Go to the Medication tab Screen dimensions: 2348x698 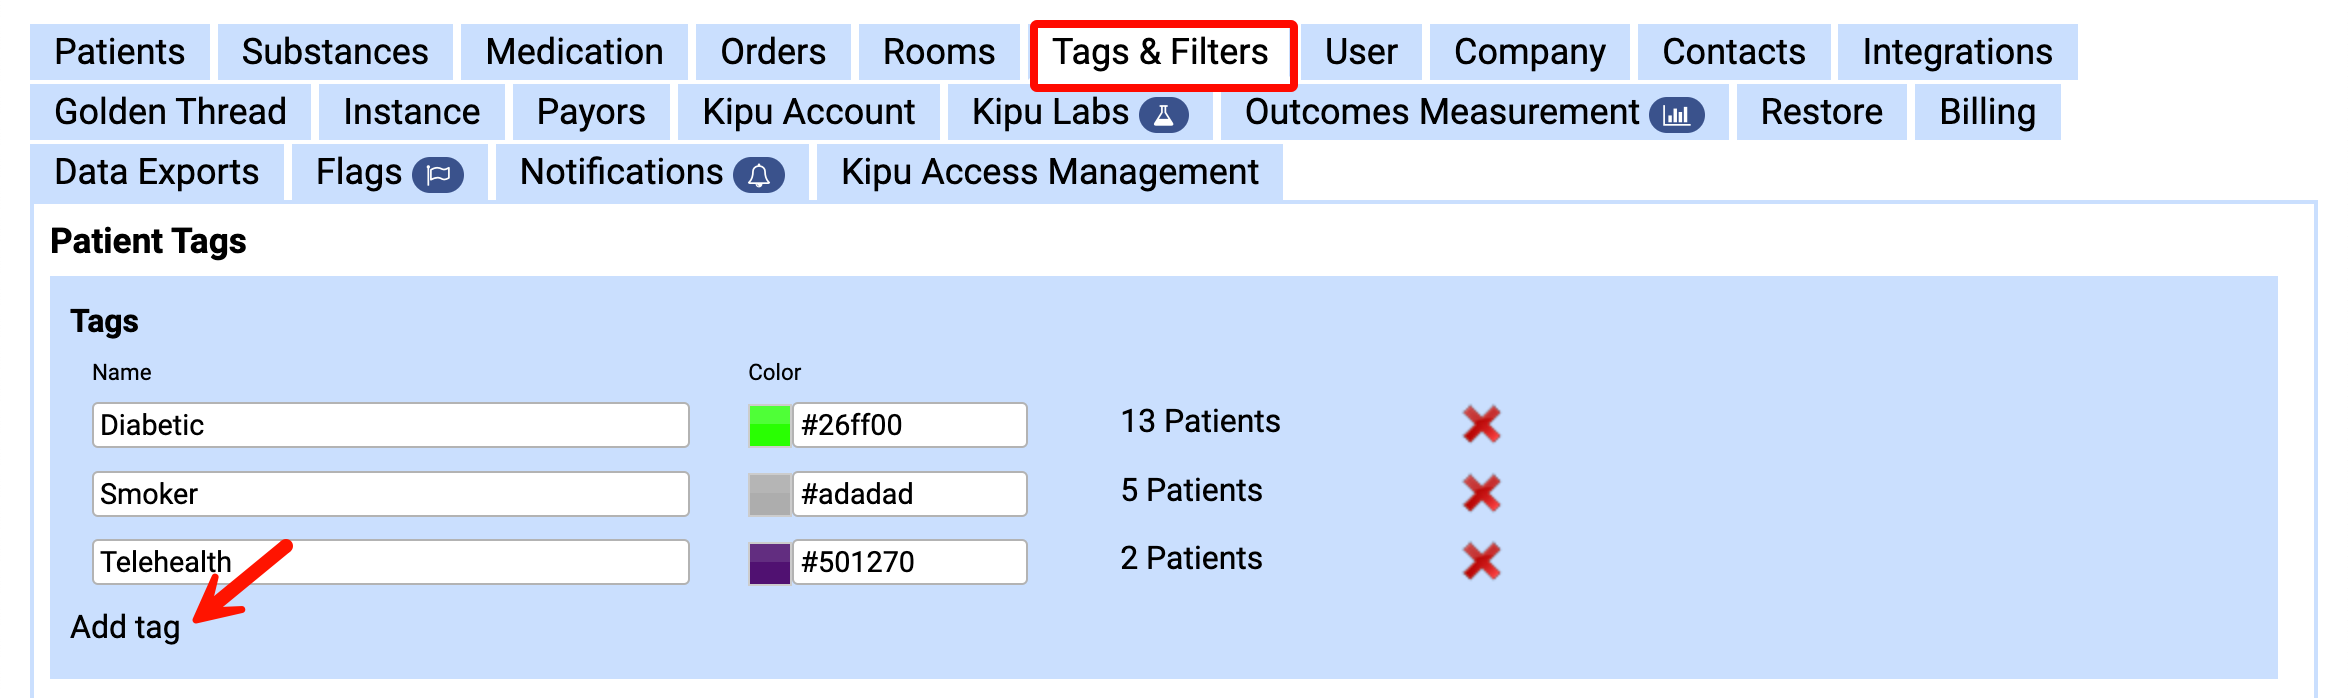tap(574, 52)
